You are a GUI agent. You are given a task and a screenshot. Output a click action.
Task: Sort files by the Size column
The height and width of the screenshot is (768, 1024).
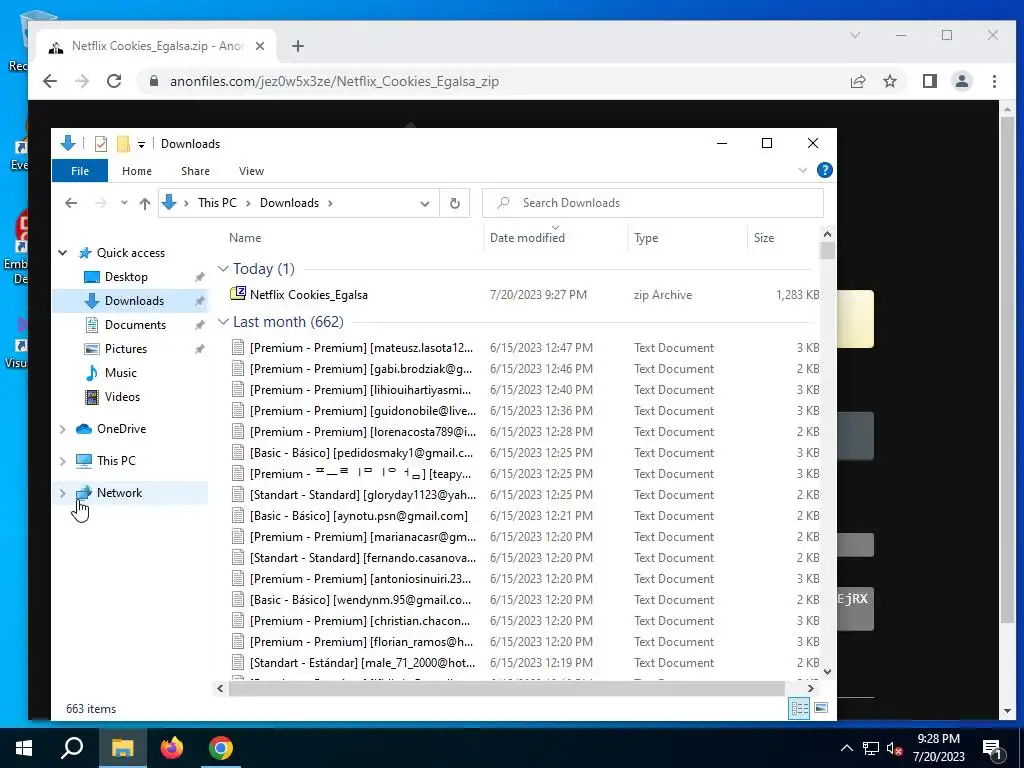[763, 238]
